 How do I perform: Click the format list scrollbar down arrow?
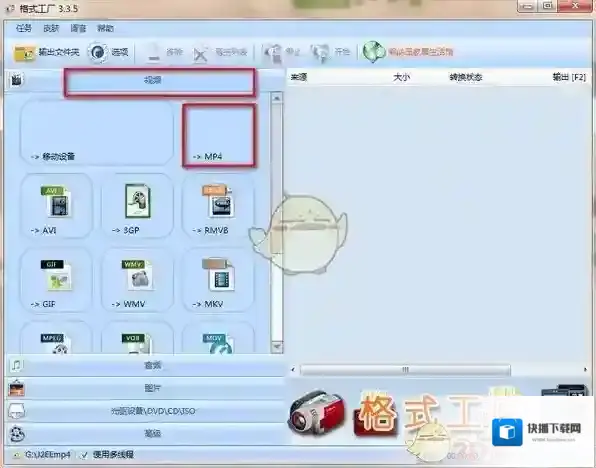click(x=277, y=347)
